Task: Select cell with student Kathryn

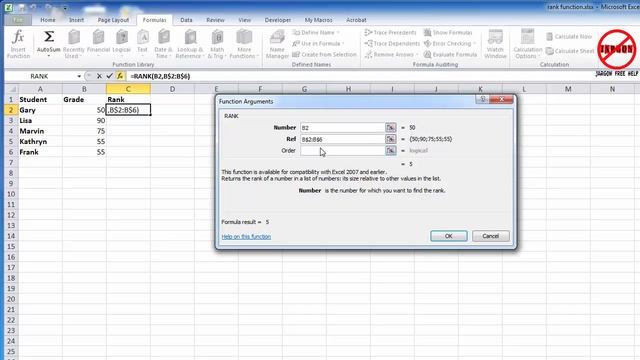Action: click(x=40, y=142)
